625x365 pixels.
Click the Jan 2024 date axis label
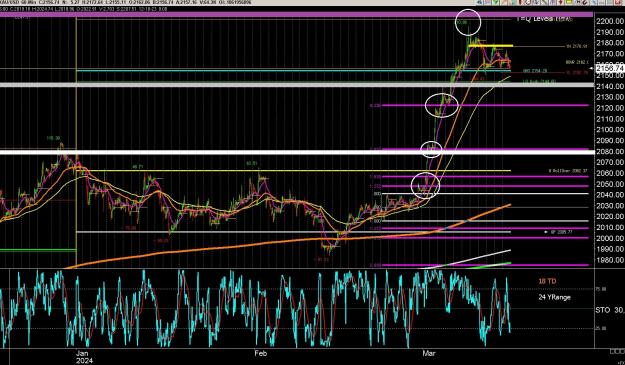pos(85,357)
